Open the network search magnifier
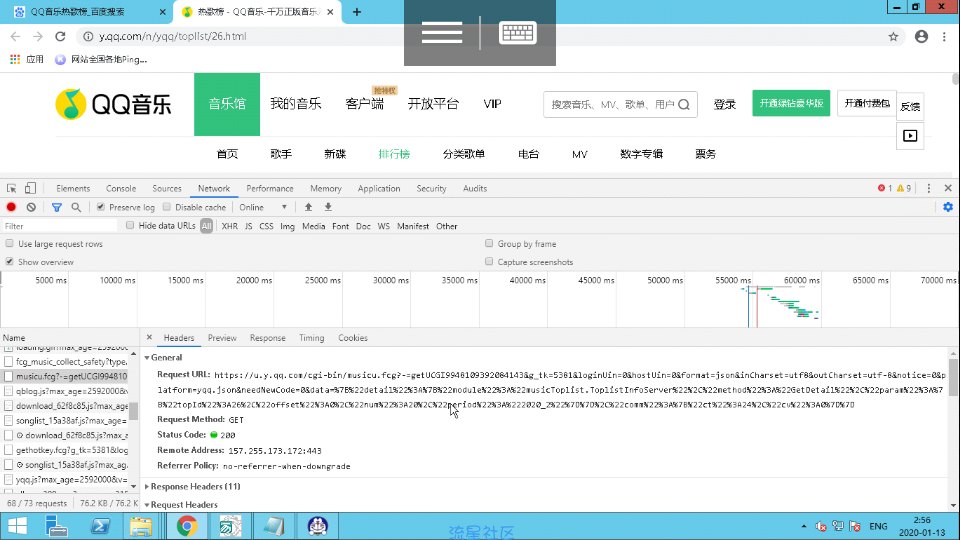 (76, 208)
